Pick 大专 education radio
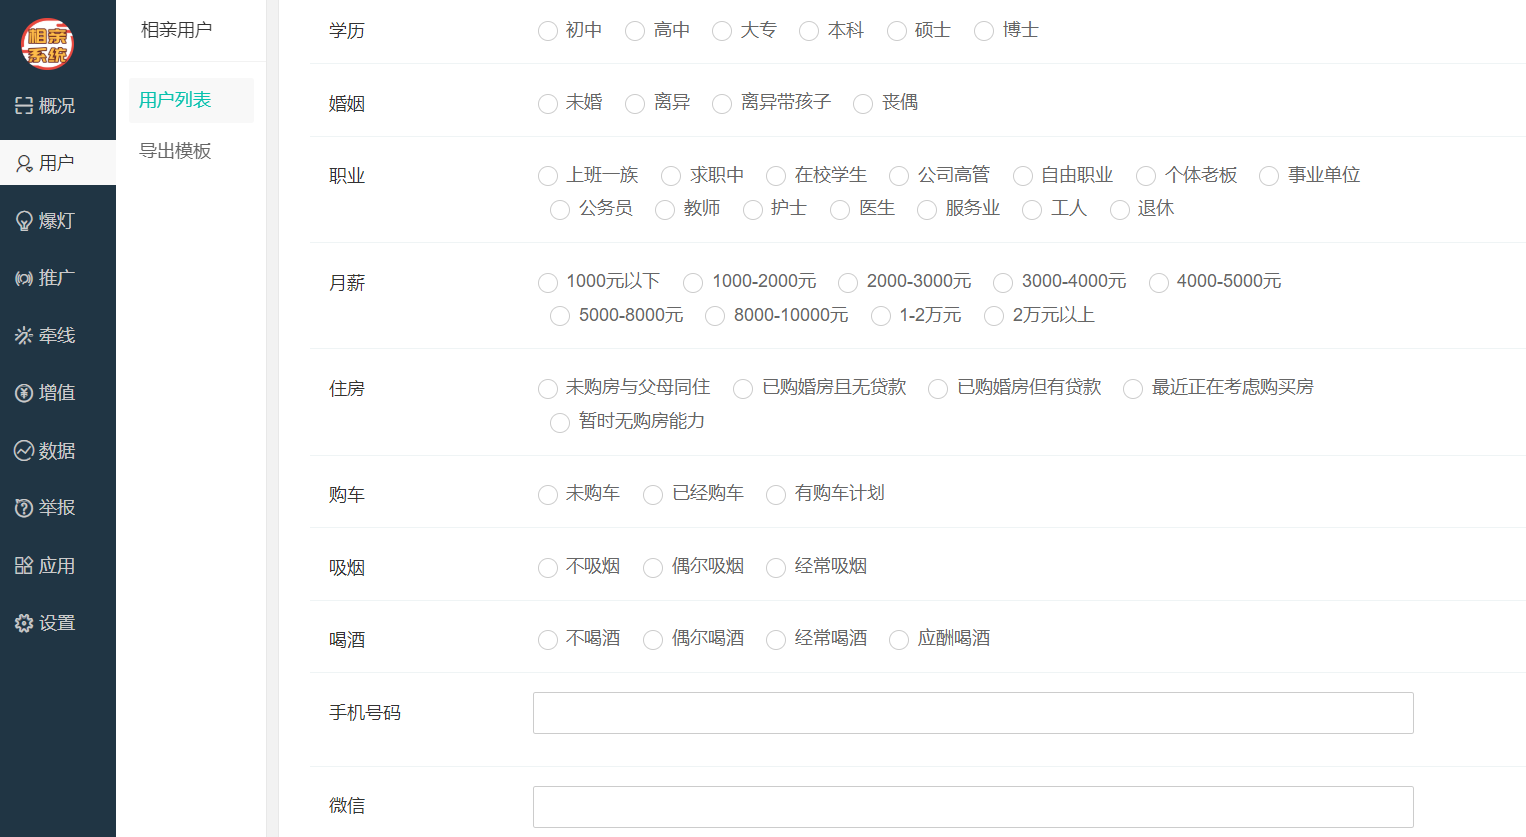This screenshot has width=1526, height=837. pyautogui.click(x=722, y=31)
